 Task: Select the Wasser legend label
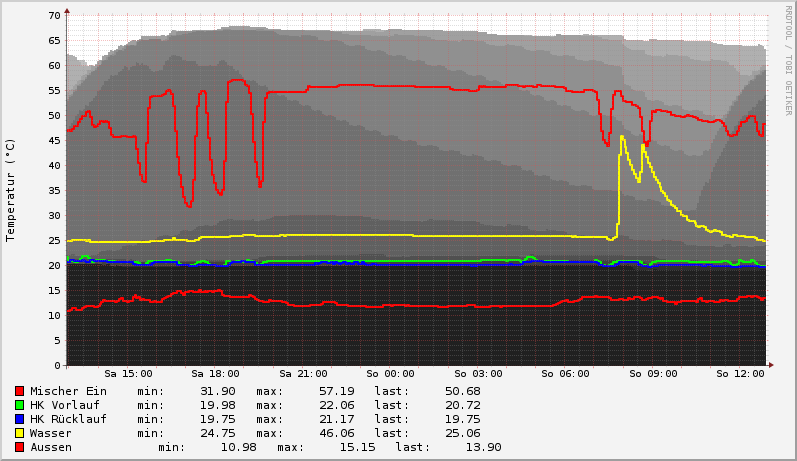[51, 433]
